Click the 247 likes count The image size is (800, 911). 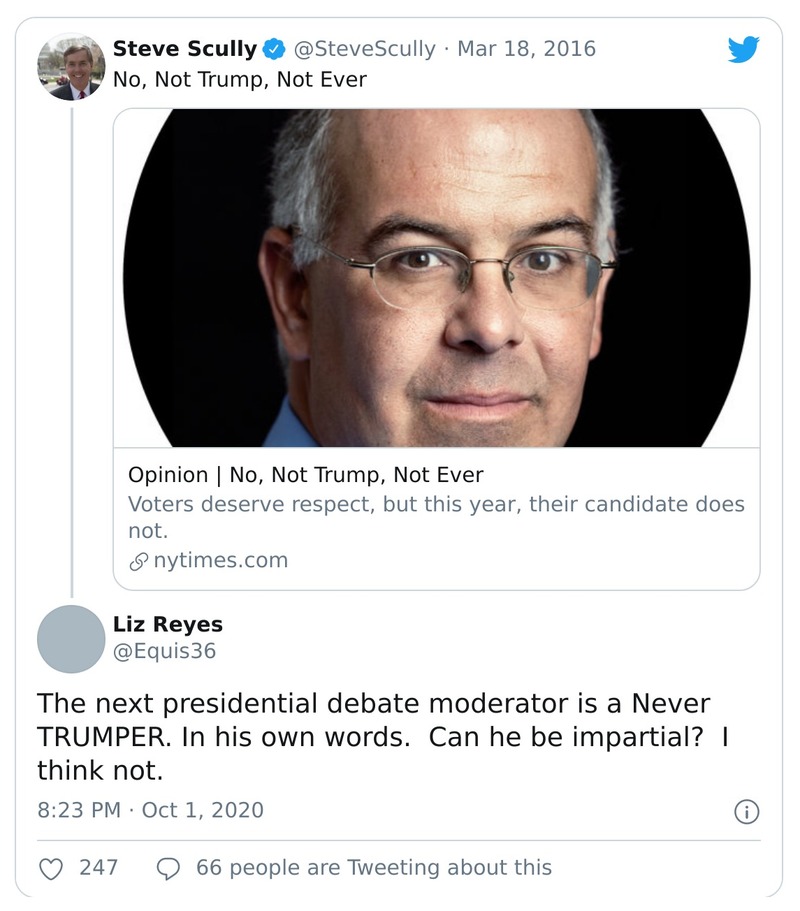click(x=99, y=868)
